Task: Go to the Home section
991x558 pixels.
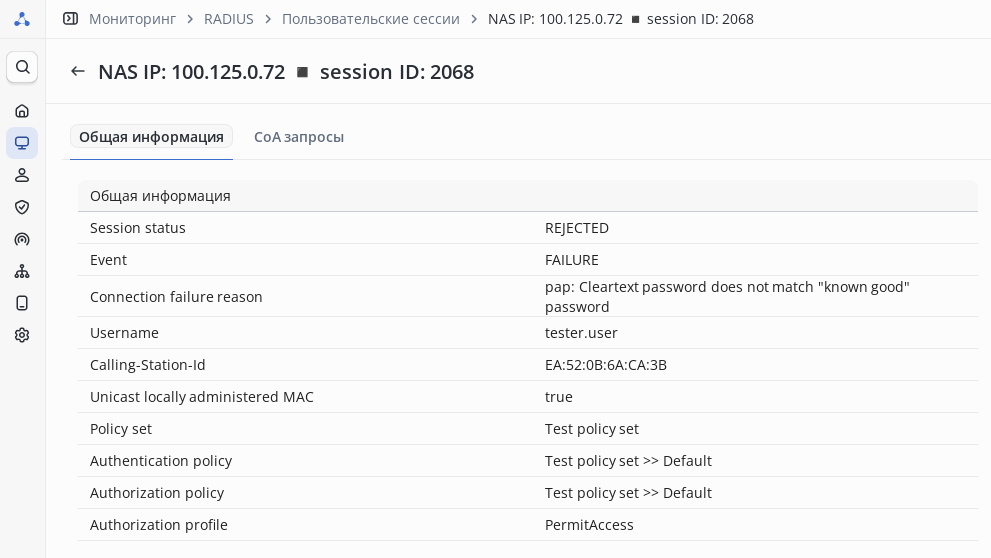Action: point(22,111)
